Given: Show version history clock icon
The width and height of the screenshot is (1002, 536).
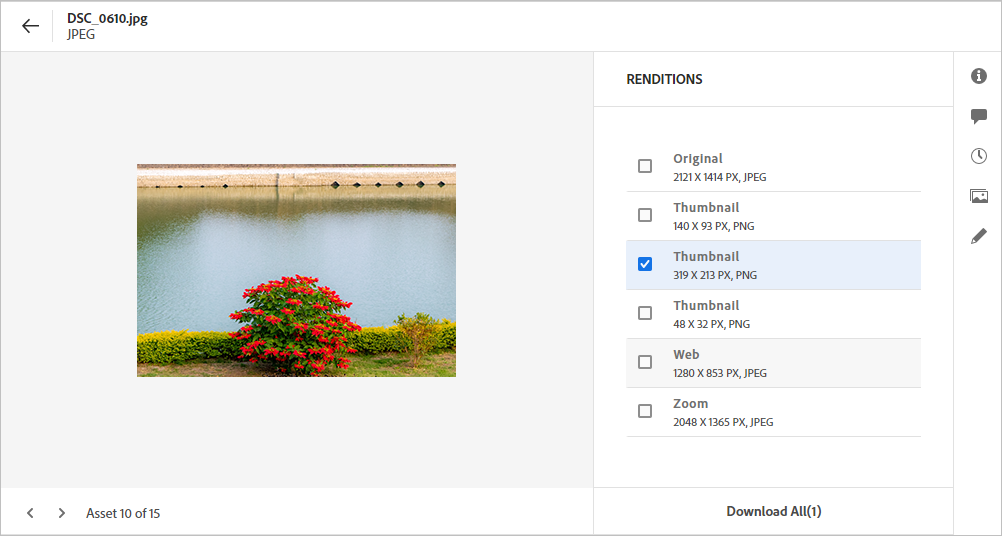Looking at the screenshot, I should point(979,156).
